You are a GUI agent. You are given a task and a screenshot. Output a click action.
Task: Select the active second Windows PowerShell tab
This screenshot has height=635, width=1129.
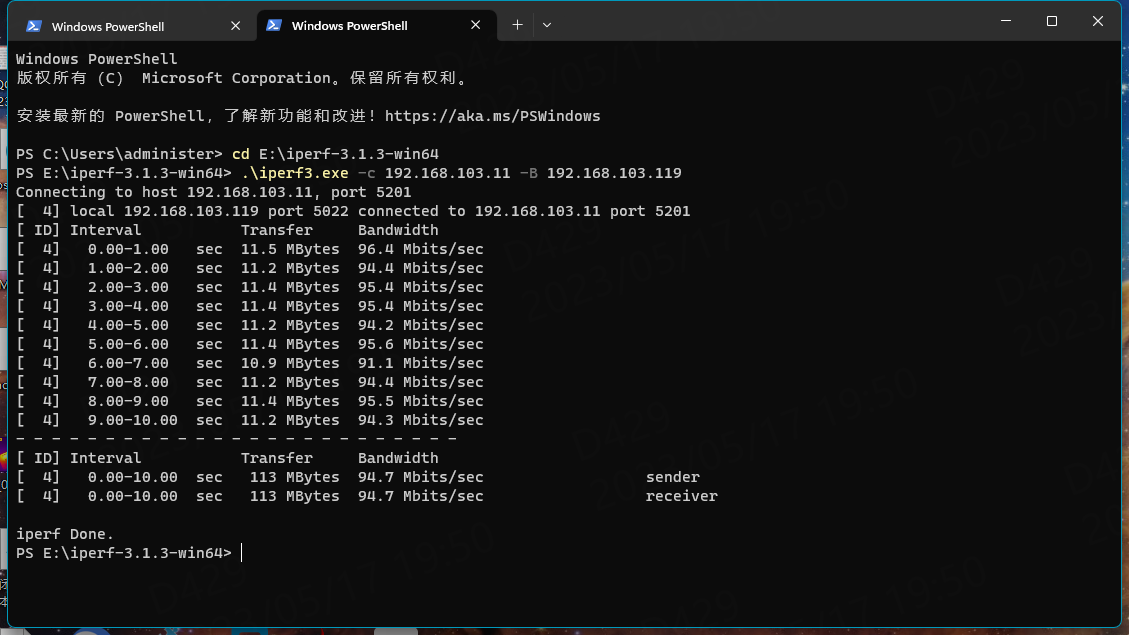point(376,25)
